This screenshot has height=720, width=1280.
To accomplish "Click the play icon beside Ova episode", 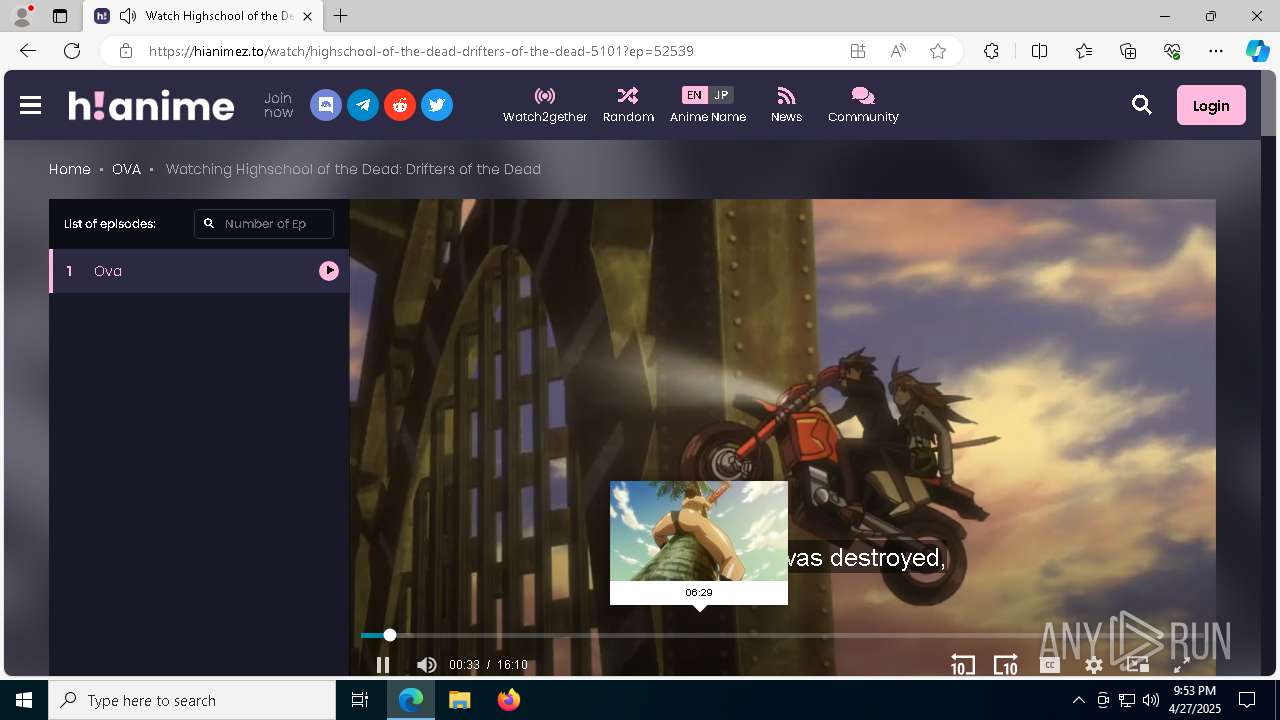I will (x=329, y=271).
